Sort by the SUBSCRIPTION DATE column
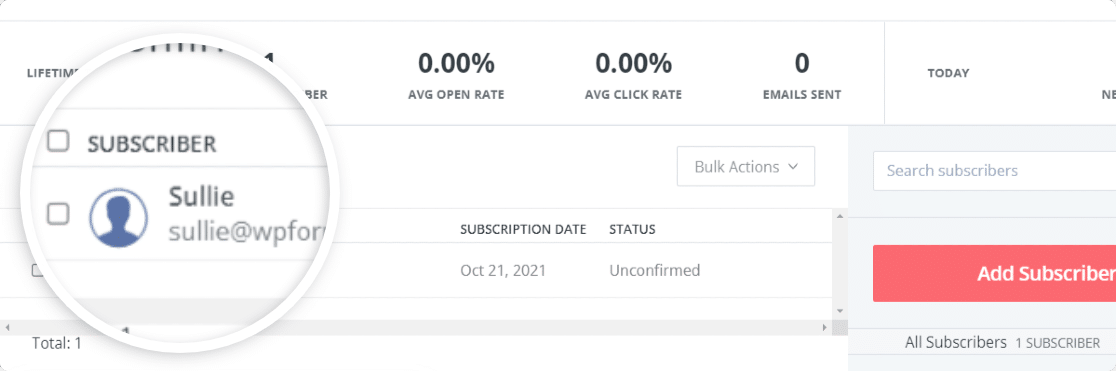The image size is (1116, 371). coord(523,229)
